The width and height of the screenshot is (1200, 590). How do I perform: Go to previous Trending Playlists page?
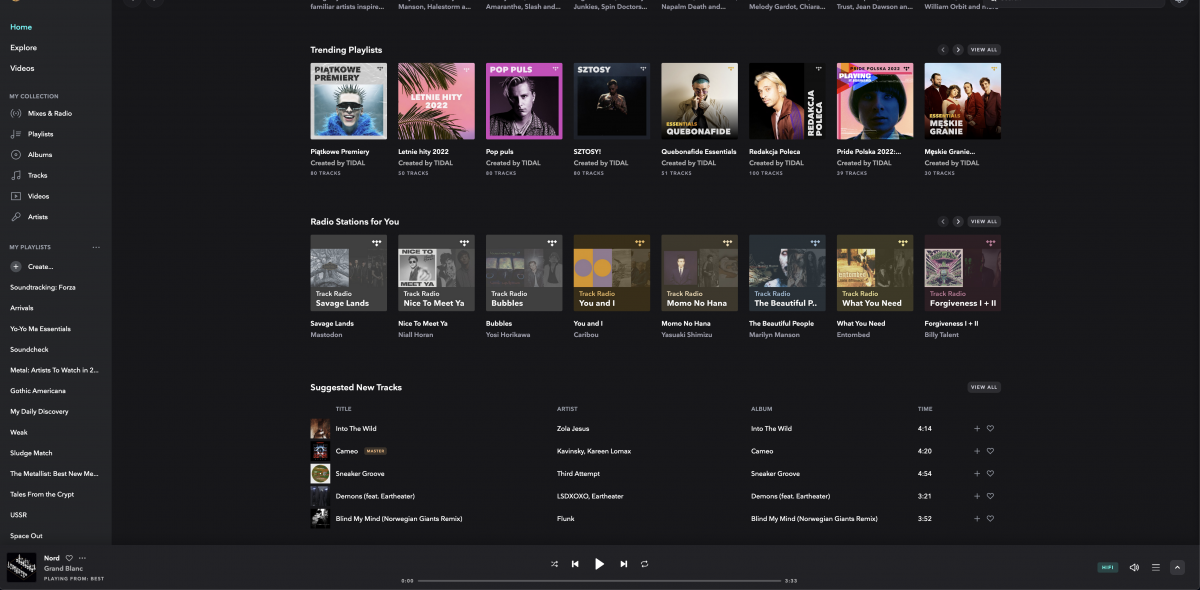pyautogui.click(x=942, y=49)
